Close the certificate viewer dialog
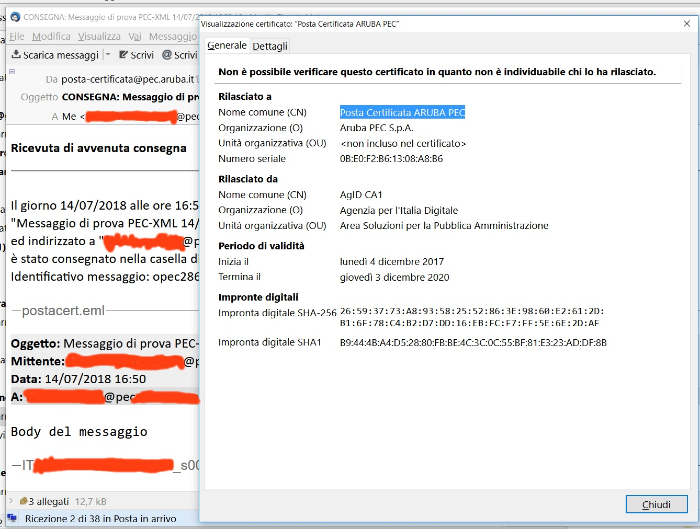Image resolution: width=700 pixels, height=529 pixels. click(x=687, y=24)
